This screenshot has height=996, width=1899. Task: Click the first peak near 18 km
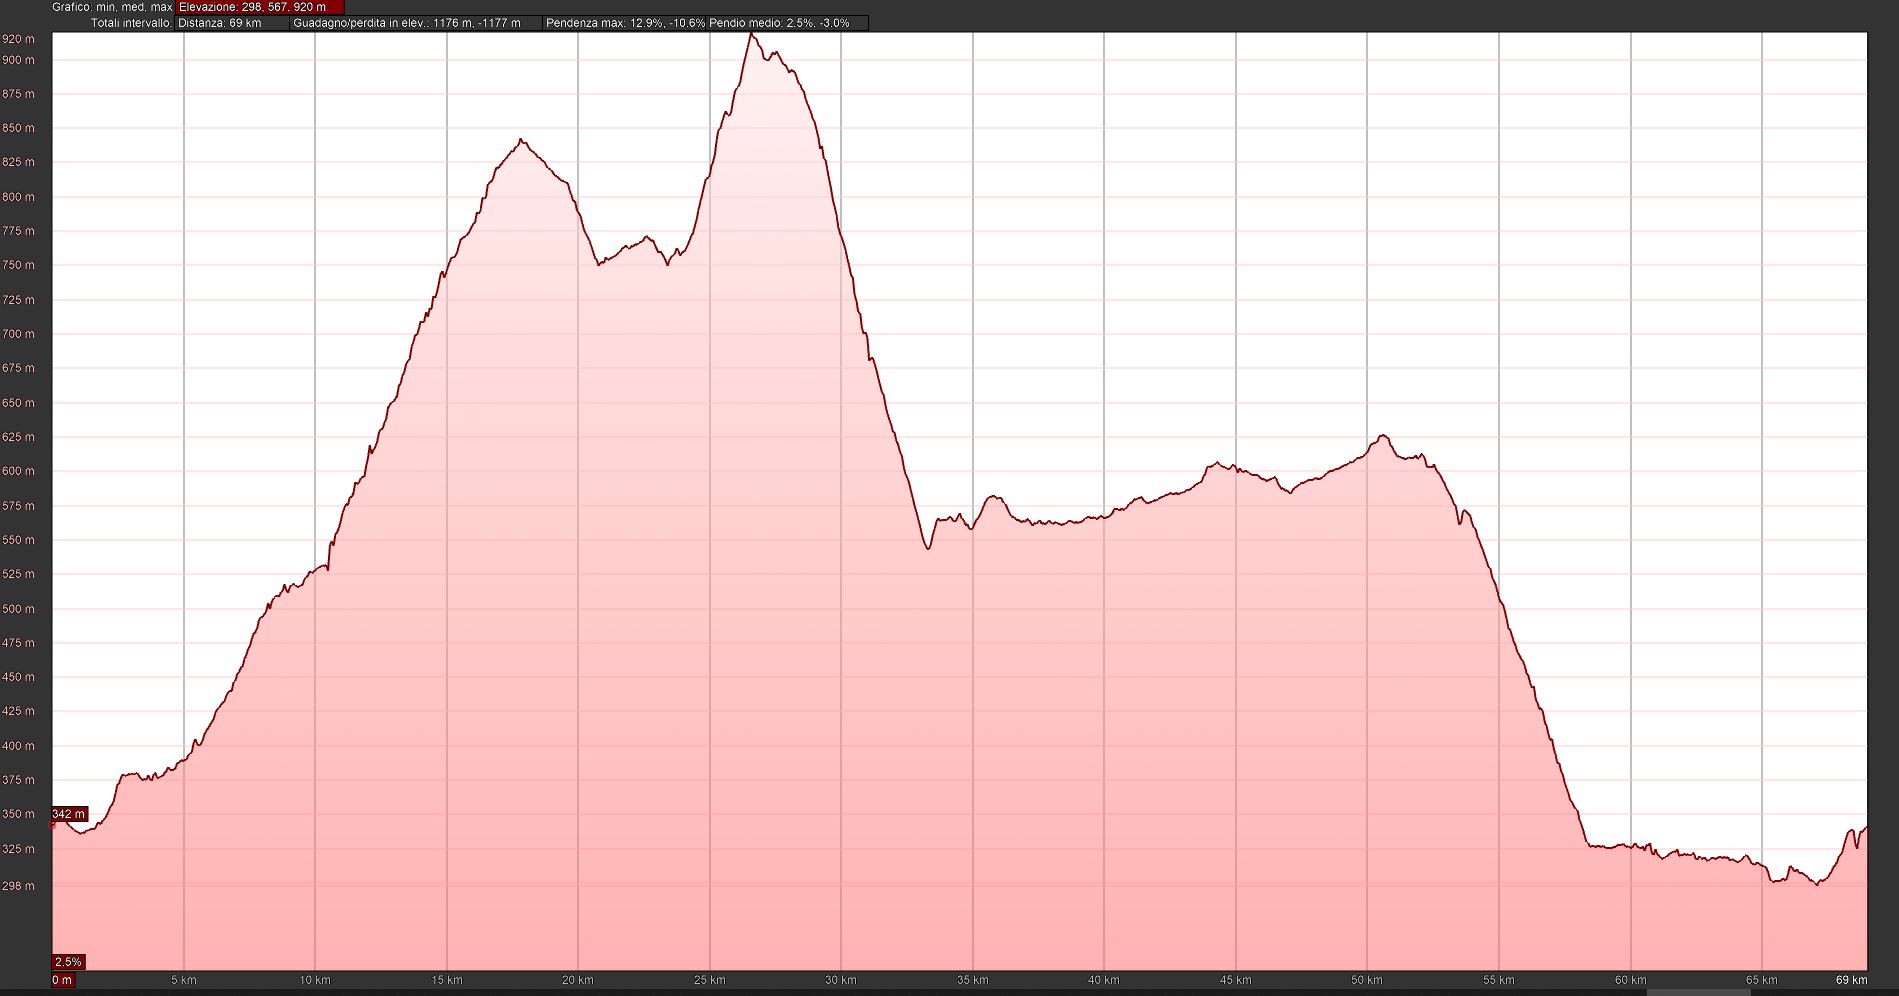521,141
